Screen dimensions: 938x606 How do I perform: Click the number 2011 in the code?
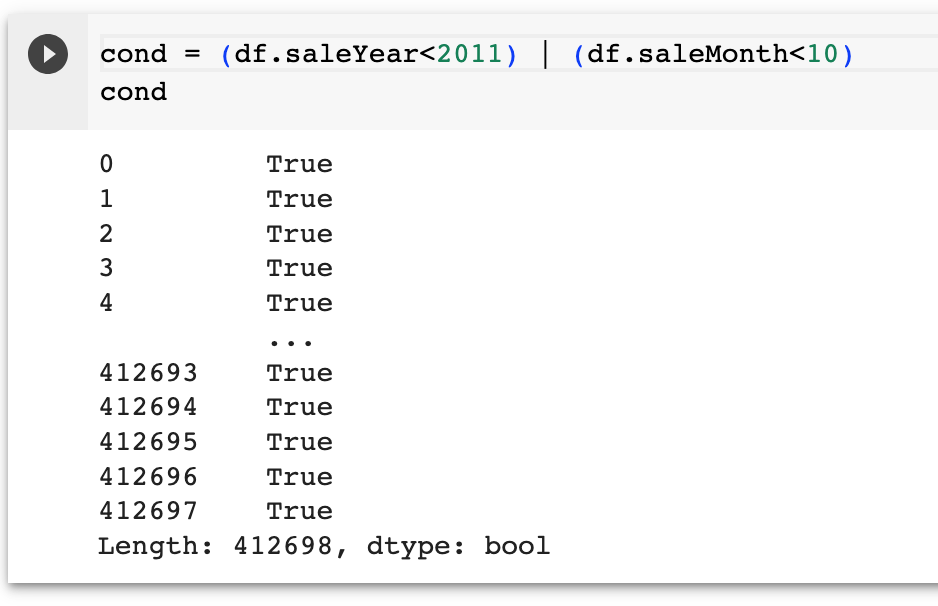point(470,54)
